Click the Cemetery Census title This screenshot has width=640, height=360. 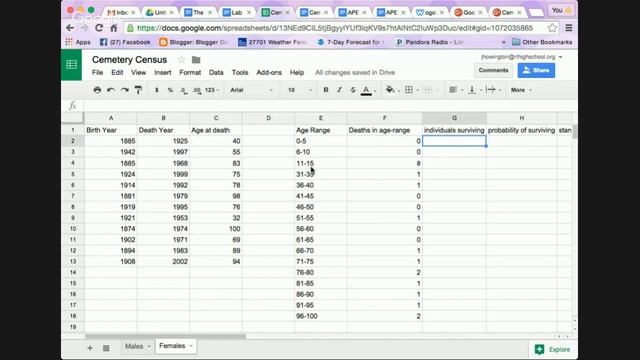(129, 60)
